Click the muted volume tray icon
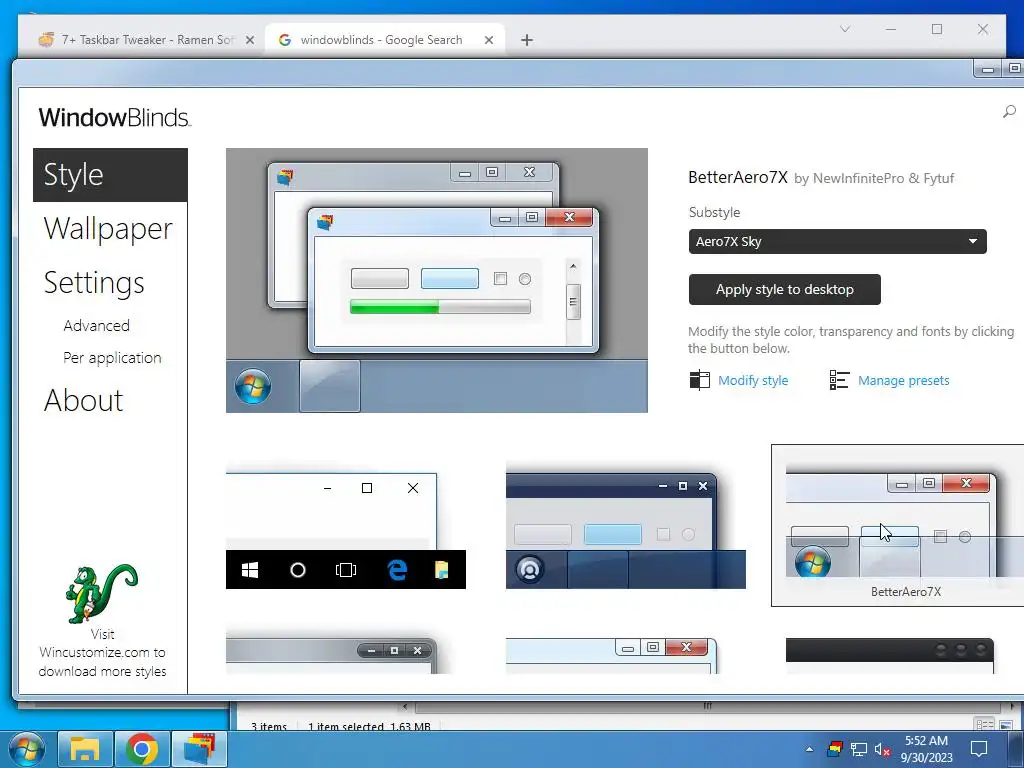This screenshot has height=768, width=1024. click(882, 750)
